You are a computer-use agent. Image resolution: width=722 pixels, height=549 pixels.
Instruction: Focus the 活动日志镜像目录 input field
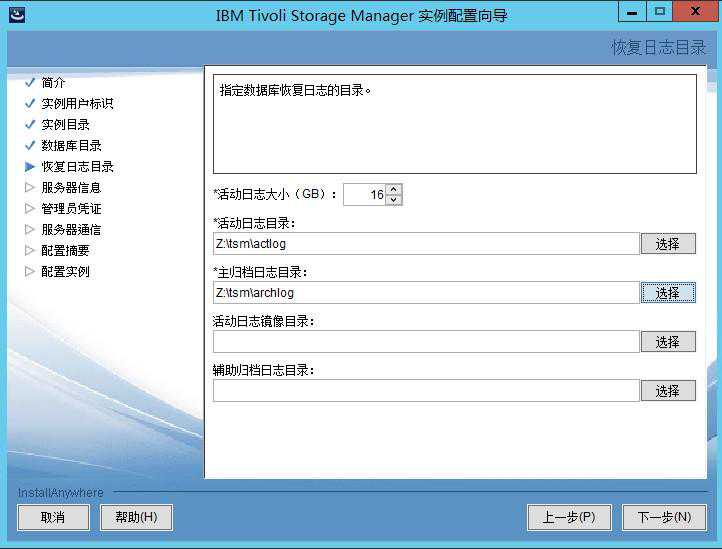coord(425,341)
